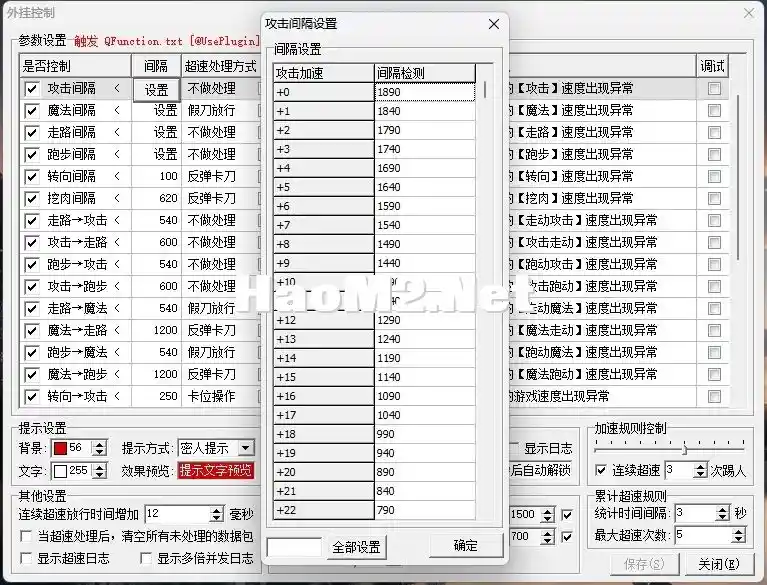767x585 pixels.
Task: Click the 提示文字预览 red preview
Action: tap(216, 471)
